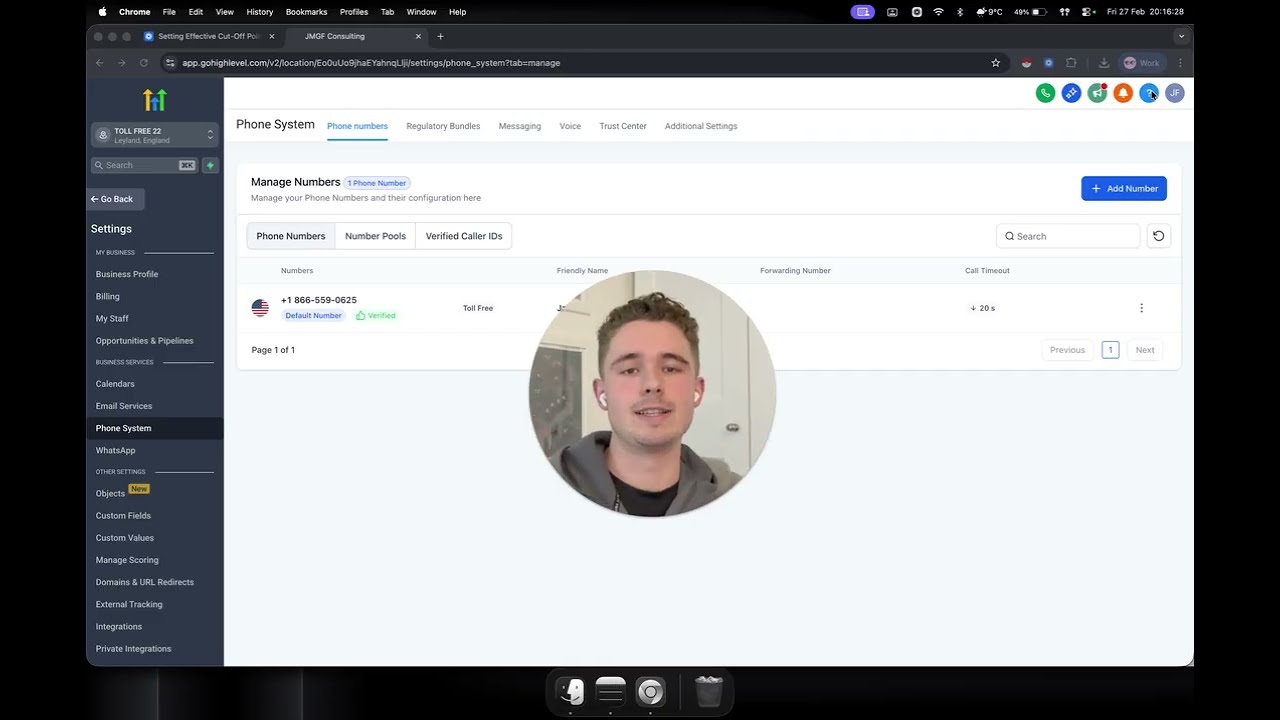Open the blue help question mark icon
Viewport: 1280px width, 720px height.
1149,93
